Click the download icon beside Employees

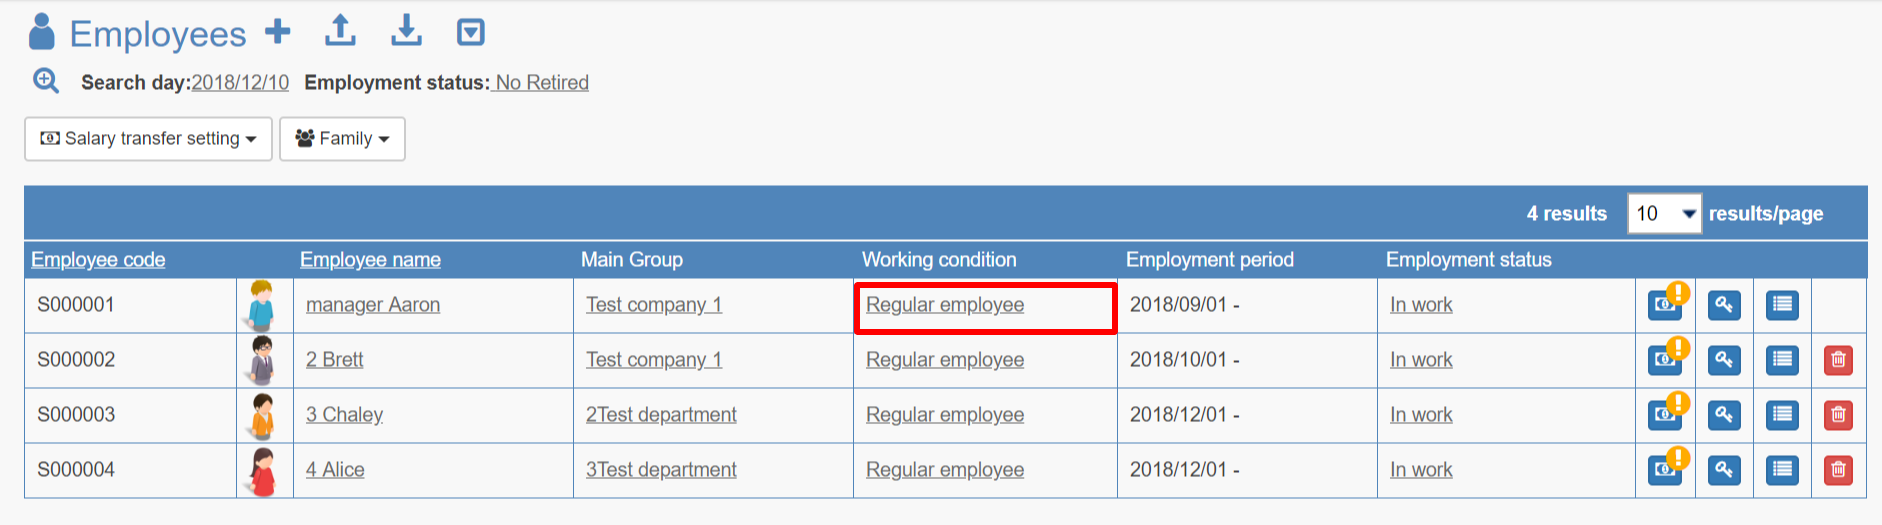click(x=406, y=31)
